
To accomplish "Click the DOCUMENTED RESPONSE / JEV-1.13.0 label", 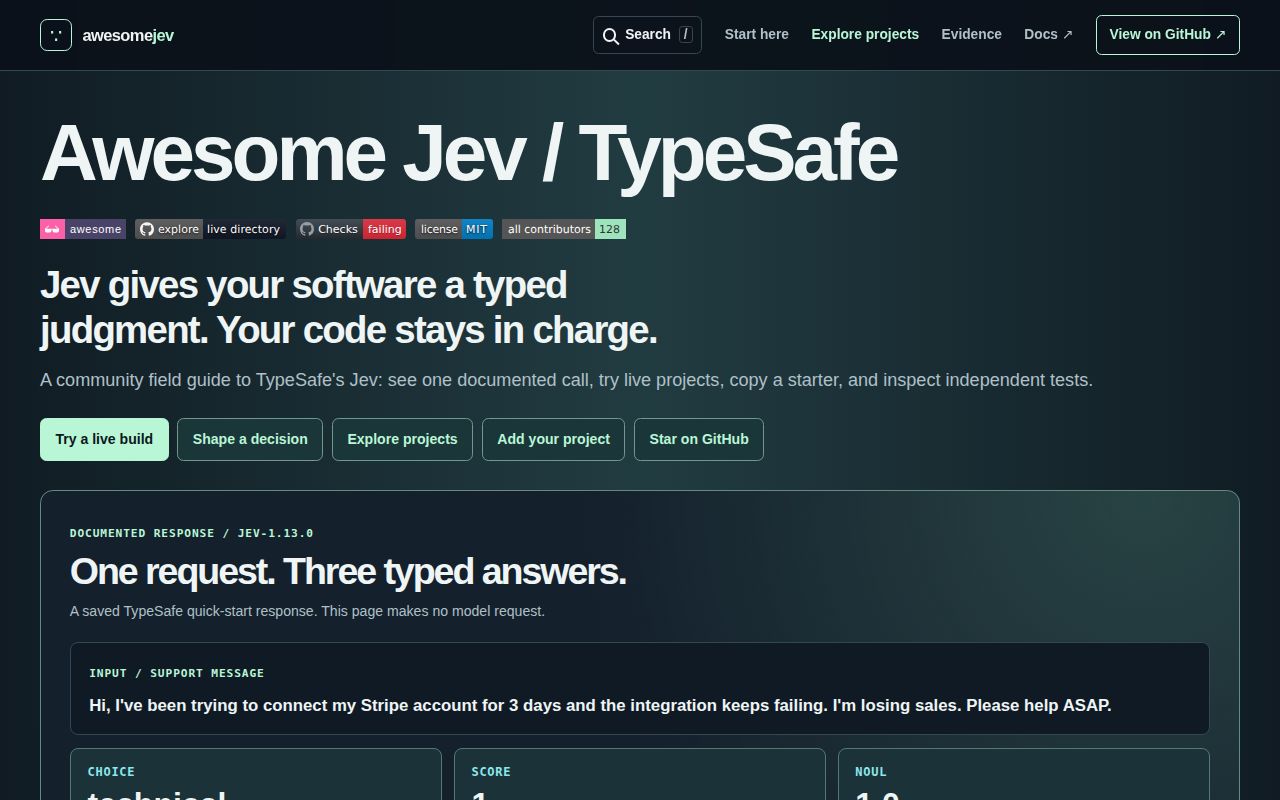I will coord(191,533).
